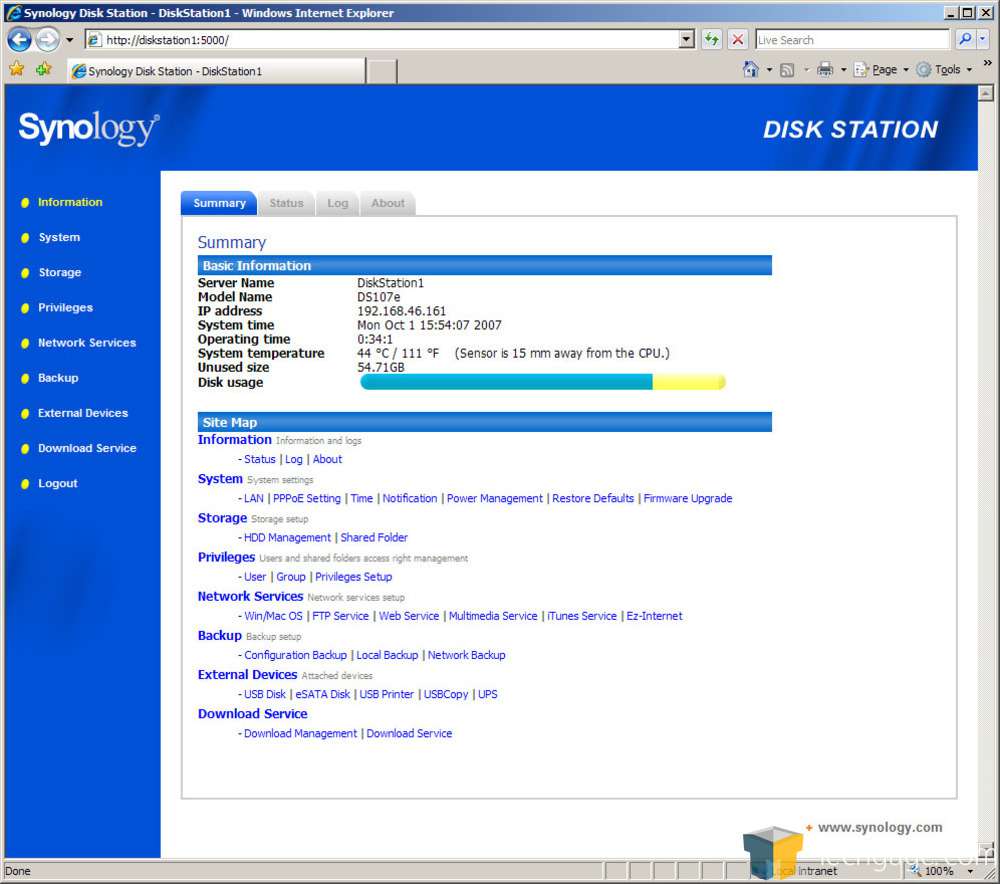
Task: Switch to the Summary tab
Action: (x=219, y=203)
